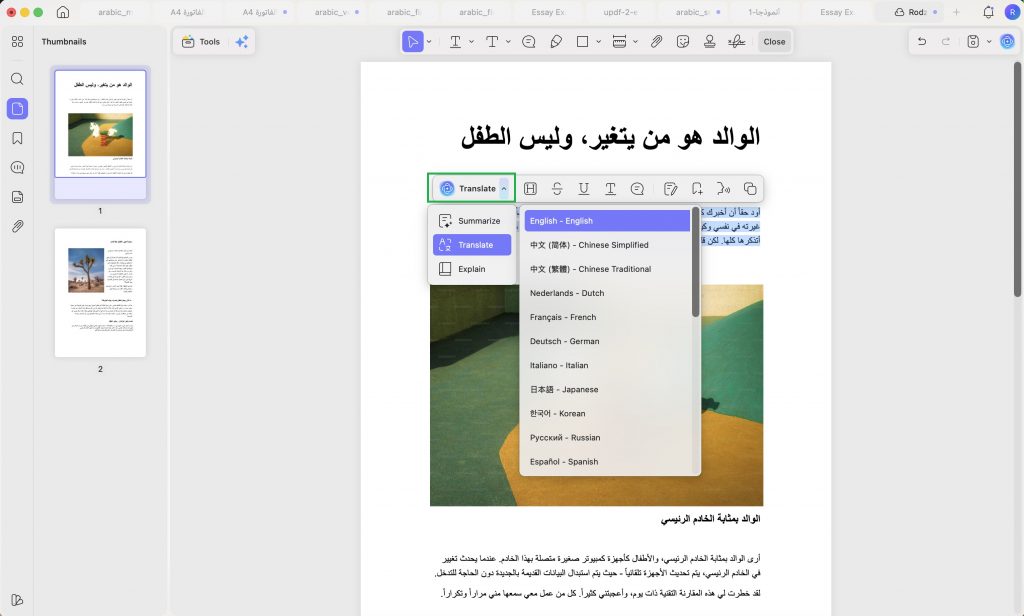Switch to the updf-2 tab
The image size is (1024, 616).
point(620,12)
